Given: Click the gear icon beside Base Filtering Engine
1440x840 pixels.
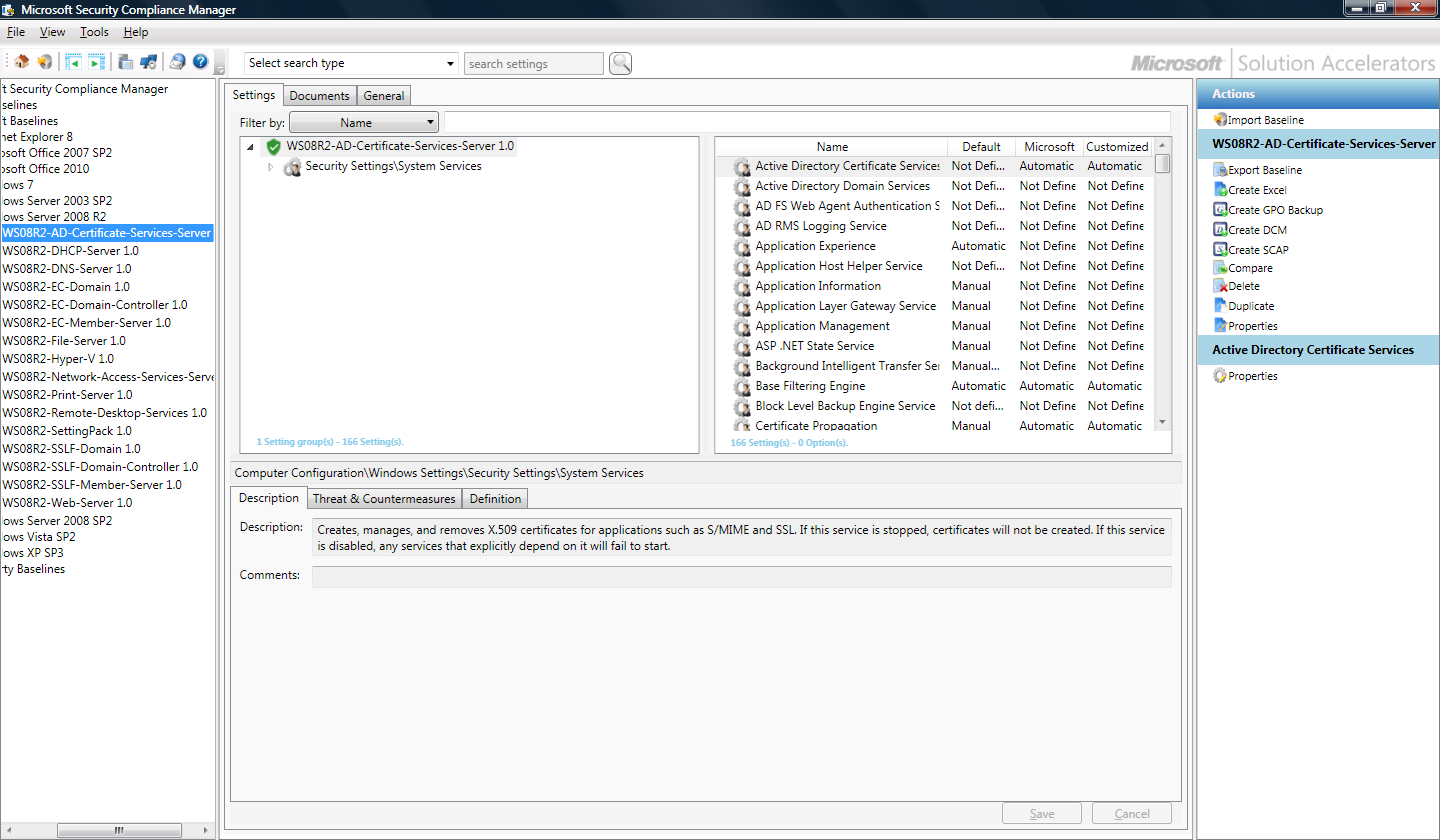Looking at the screenshot, I should (x=741, y=386).
